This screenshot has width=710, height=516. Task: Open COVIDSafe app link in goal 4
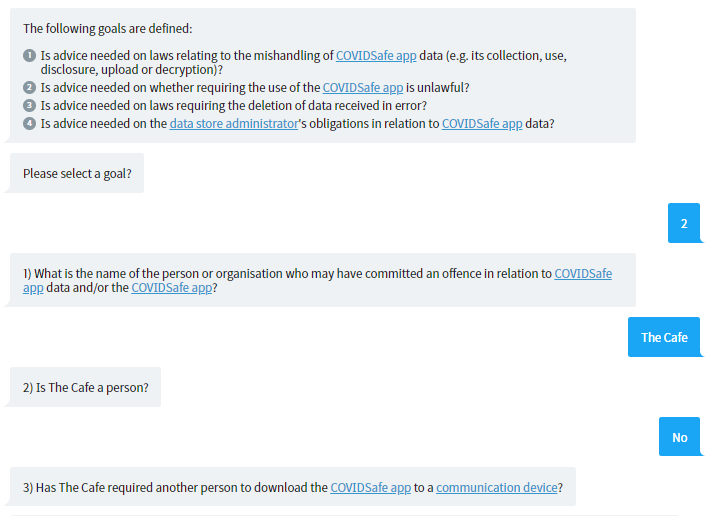(482, 124)
